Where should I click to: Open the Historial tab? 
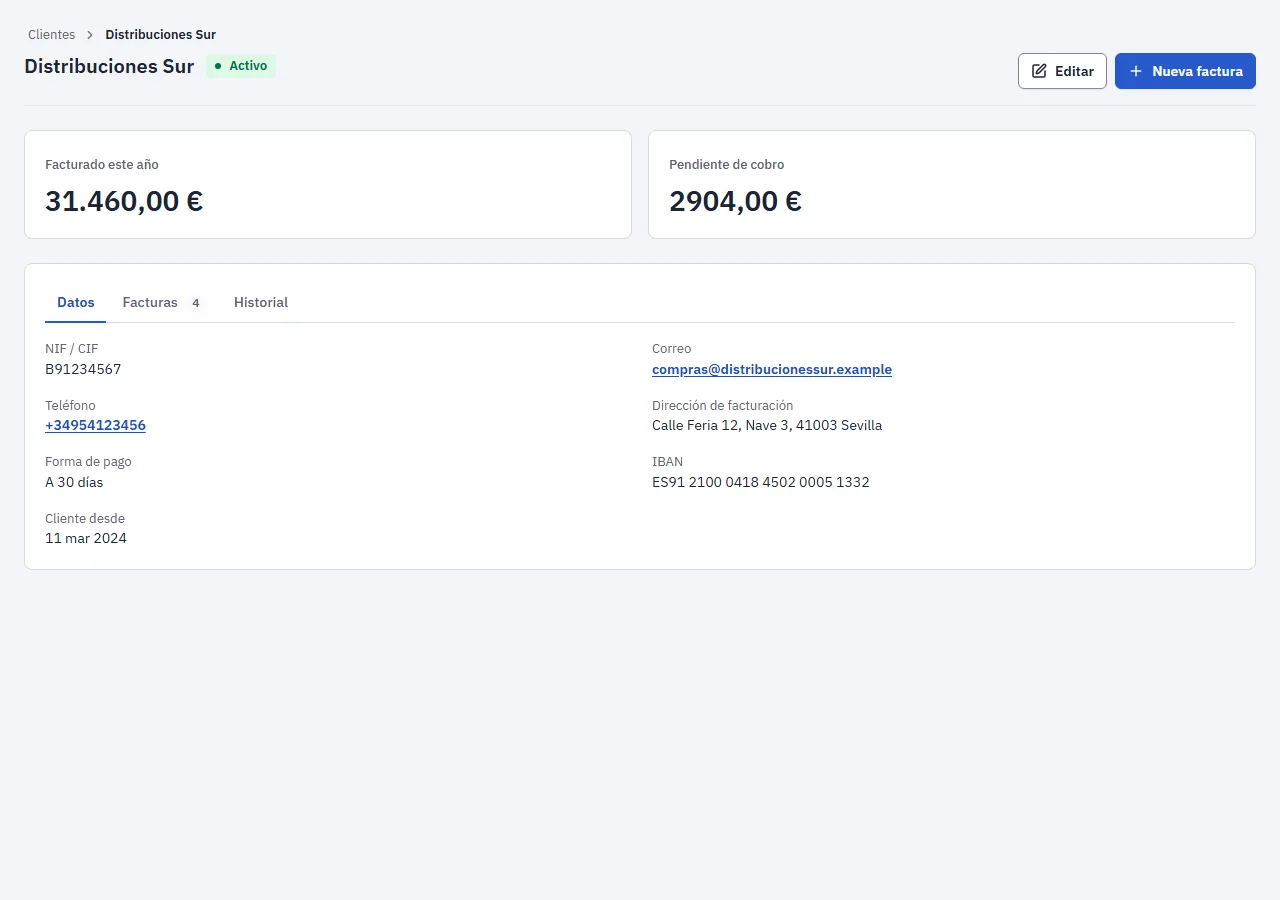(261, 302)
